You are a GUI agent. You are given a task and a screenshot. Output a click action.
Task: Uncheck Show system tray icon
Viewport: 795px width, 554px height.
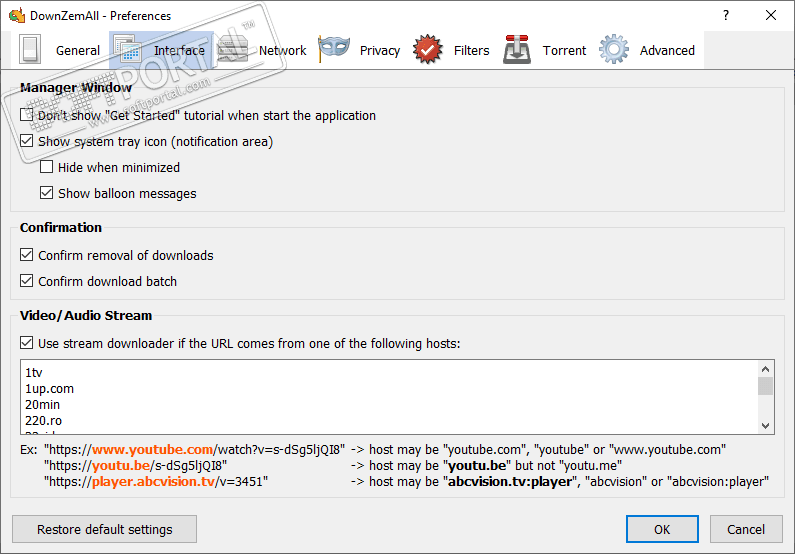(x=27, y=141)
